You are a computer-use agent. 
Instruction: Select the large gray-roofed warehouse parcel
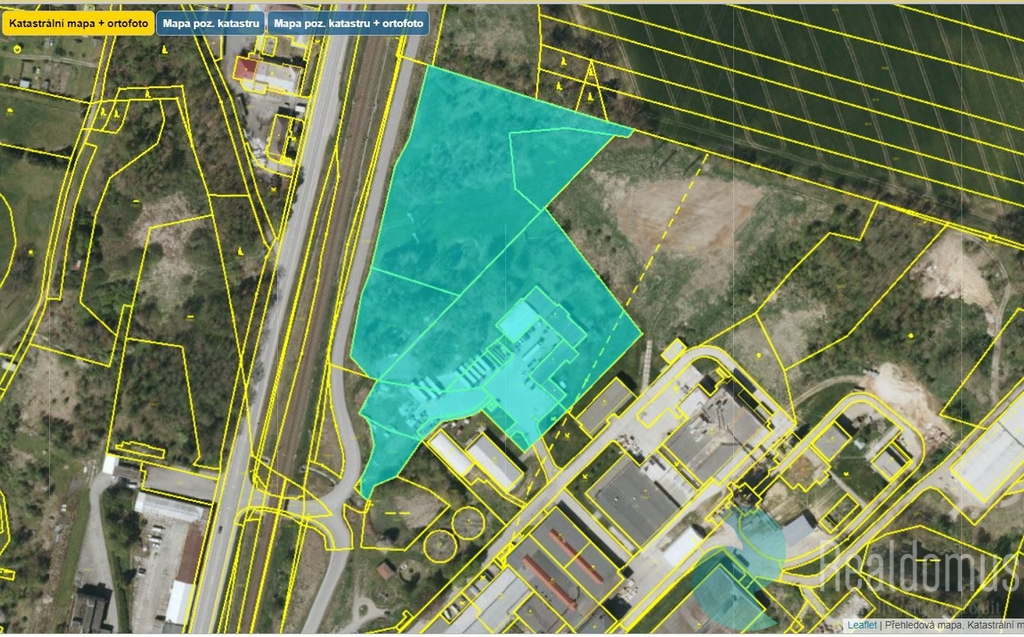pyautogui.click(x=632, y=502)
